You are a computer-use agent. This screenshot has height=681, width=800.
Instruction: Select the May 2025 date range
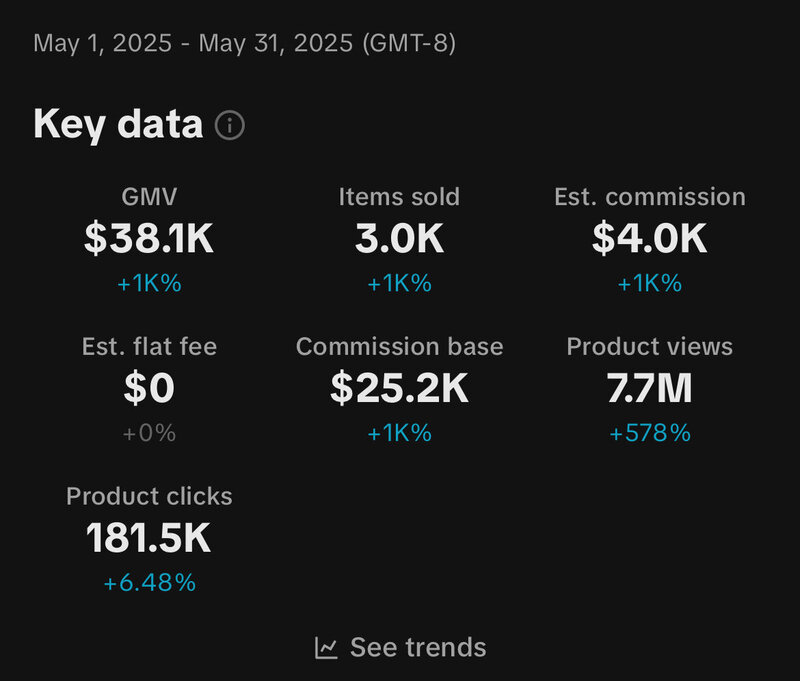[244, 43]
